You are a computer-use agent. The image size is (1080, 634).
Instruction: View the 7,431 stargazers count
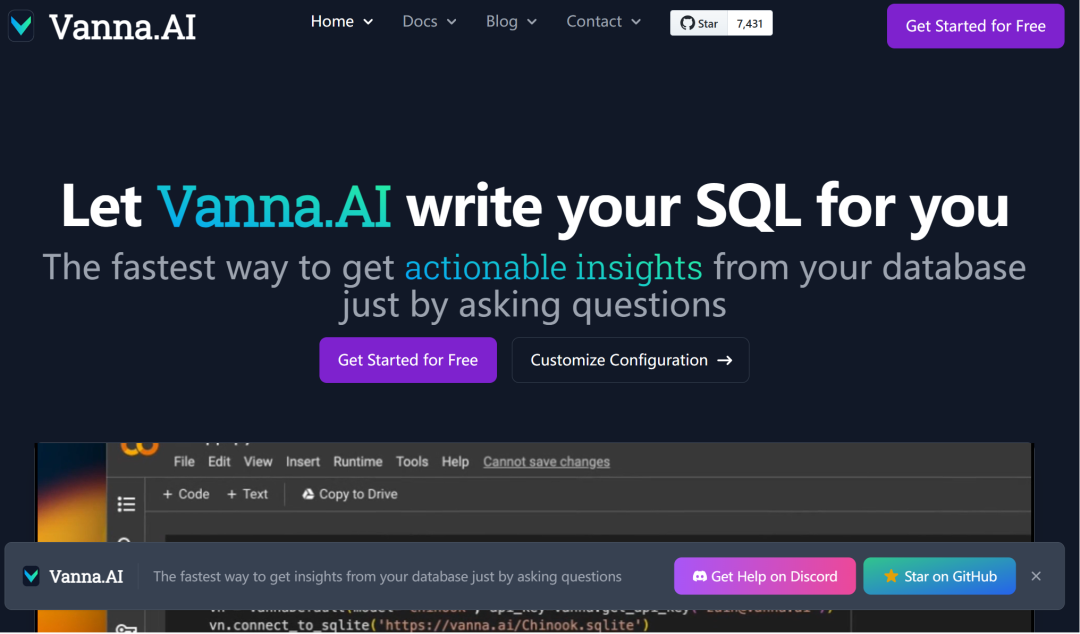point(749,23)
